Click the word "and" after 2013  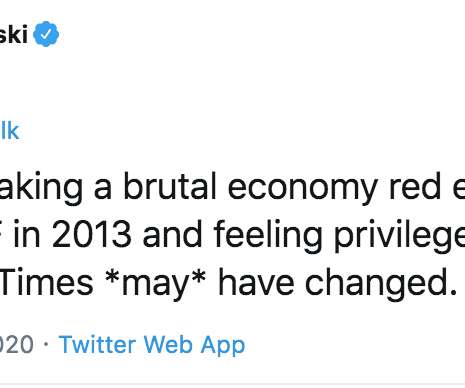tap(172, 234)
